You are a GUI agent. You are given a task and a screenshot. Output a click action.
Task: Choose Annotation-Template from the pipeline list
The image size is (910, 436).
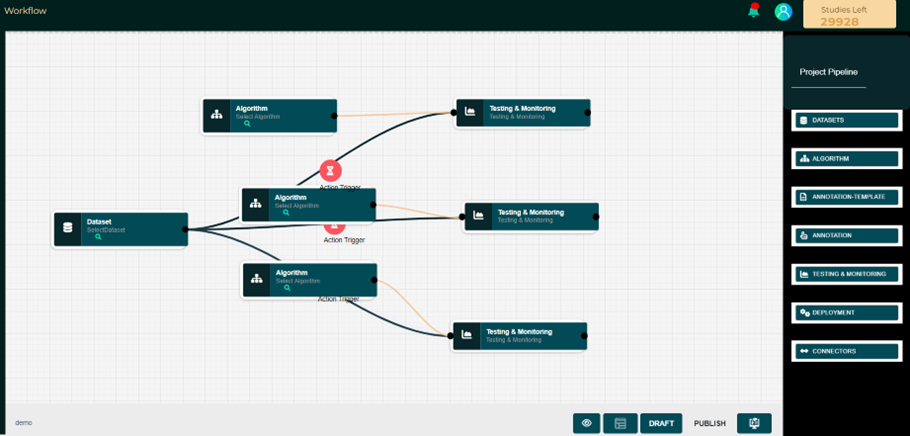coord(847,197)
